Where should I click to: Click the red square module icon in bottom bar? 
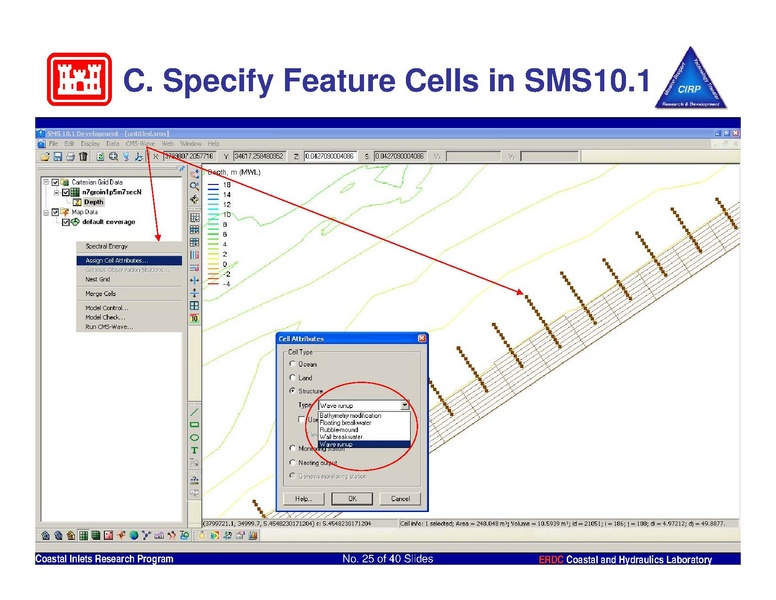tap(108, 535)
